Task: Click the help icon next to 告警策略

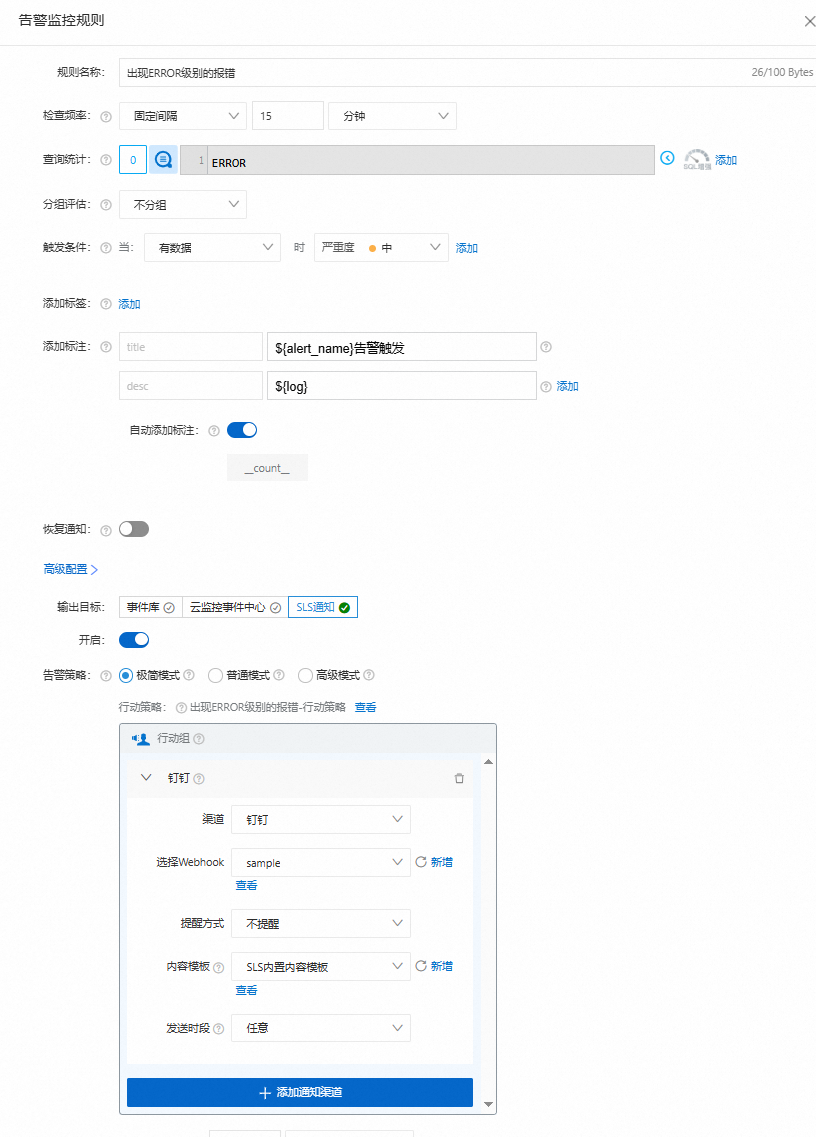Action: tap(106, 675)
